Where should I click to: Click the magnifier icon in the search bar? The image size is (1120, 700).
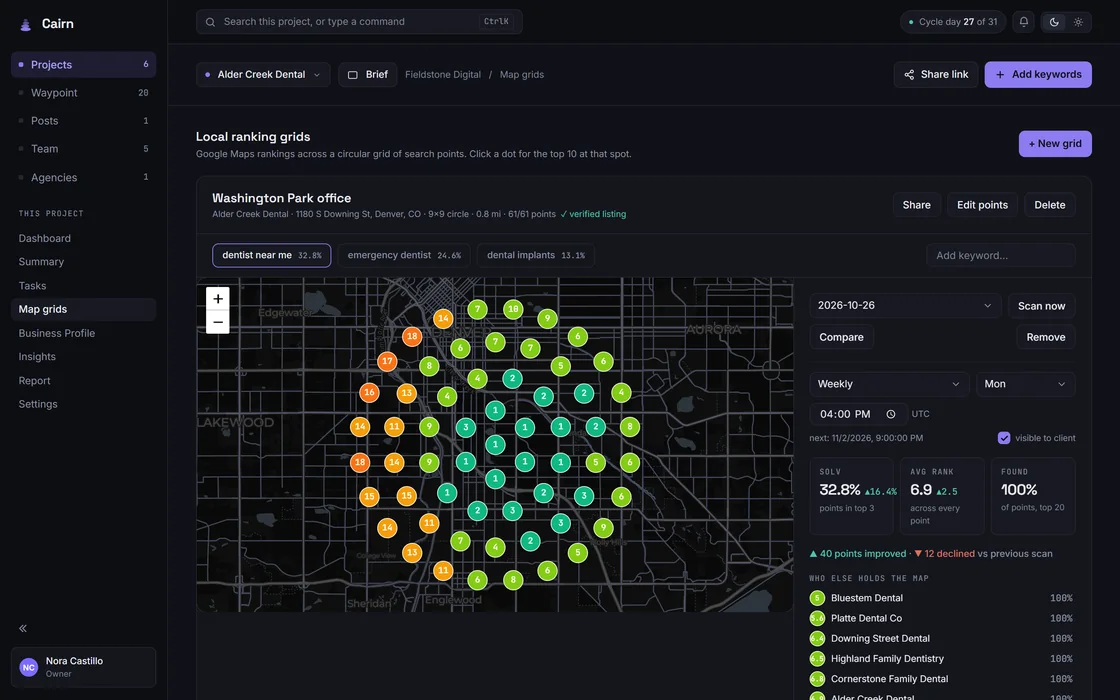210,22
